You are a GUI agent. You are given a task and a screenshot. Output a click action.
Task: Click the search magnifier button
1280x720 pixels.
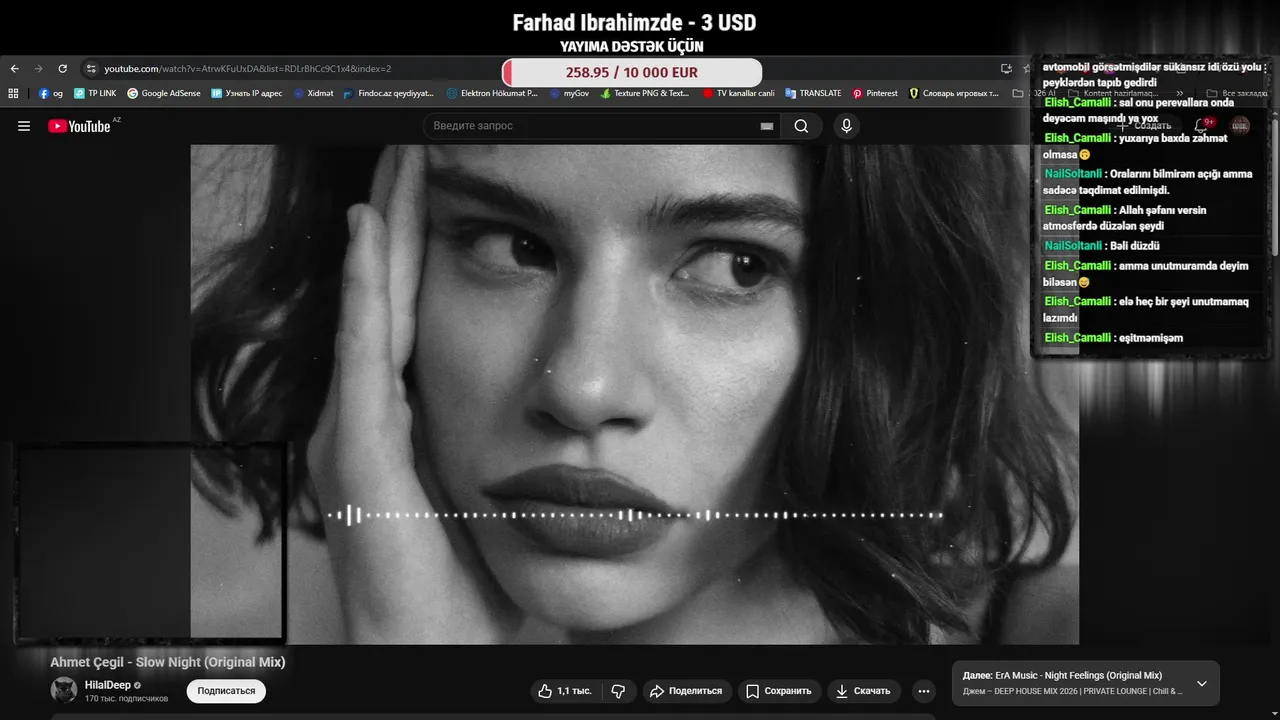801,126
